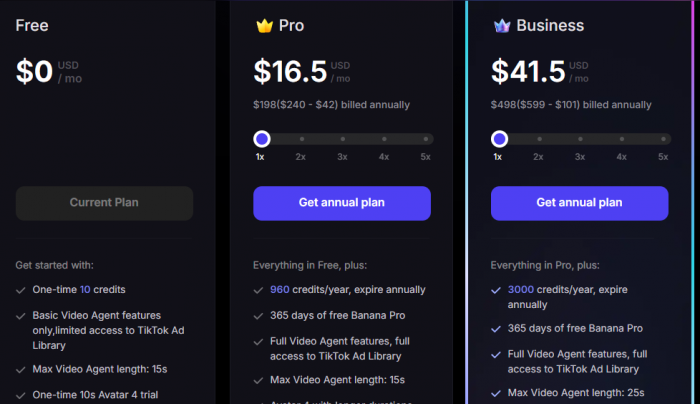
Task: Click the Business slider handle at 1x
Action: [x=498, y=139]
